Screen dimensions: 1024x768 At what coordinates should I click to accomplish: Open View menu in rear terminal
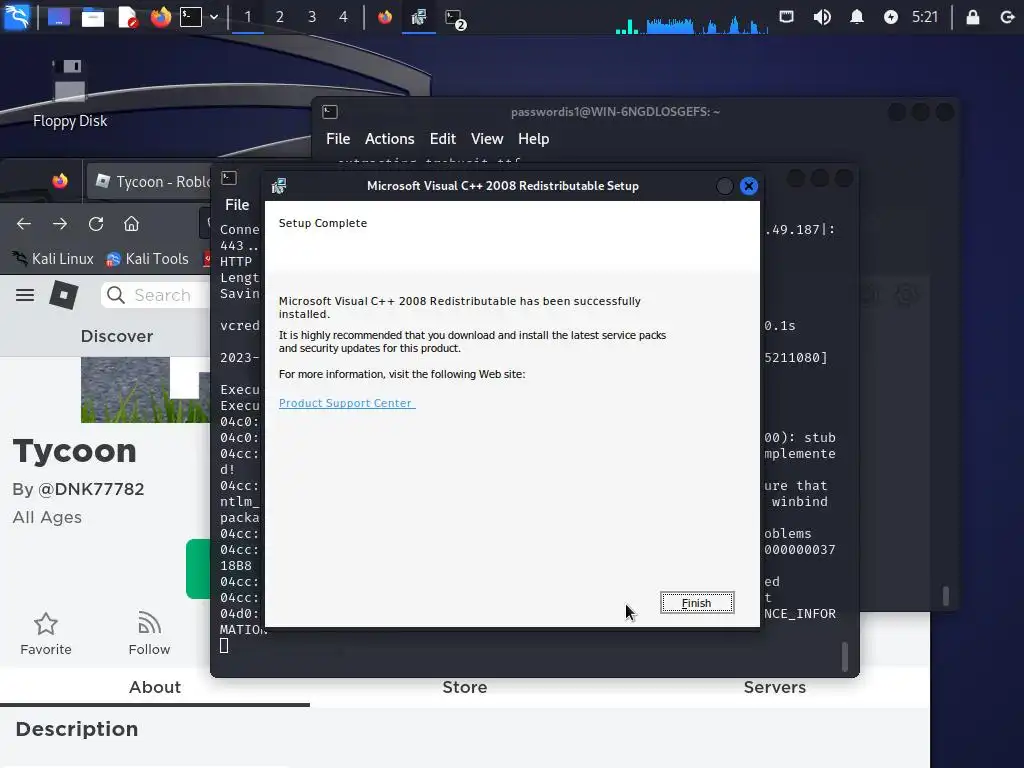coord(487,139)
